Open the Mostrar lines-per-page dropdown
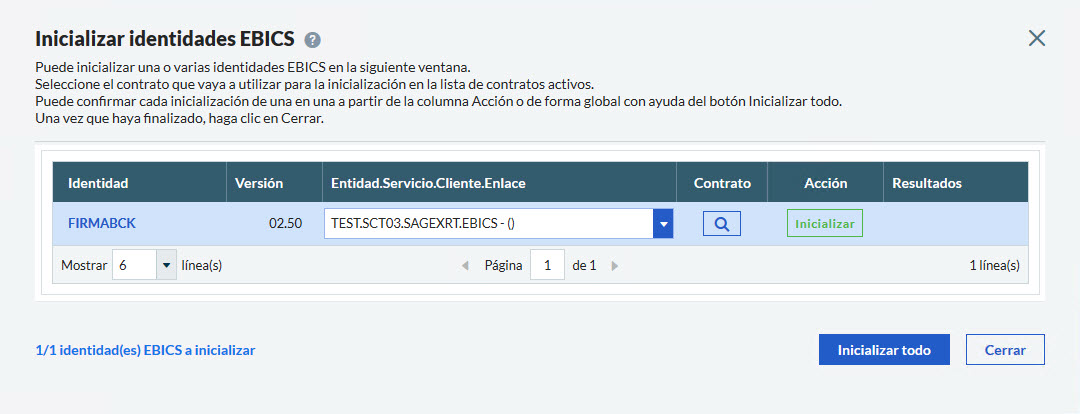This screenshot has width=1080, height=414. coord(166,266)
